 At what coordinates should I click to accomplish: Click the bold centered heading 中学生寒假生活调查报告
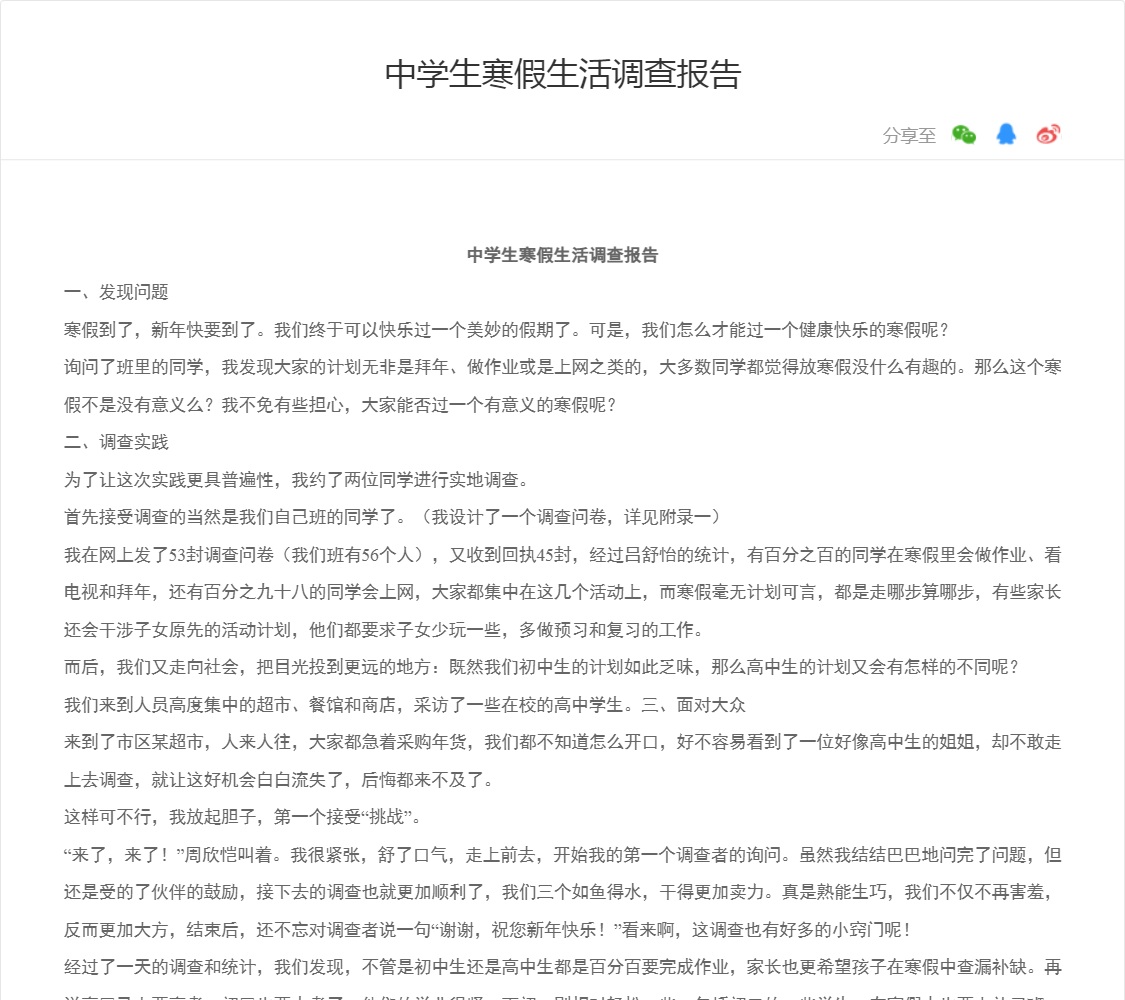pyautogui.click(x=562, y=255)
